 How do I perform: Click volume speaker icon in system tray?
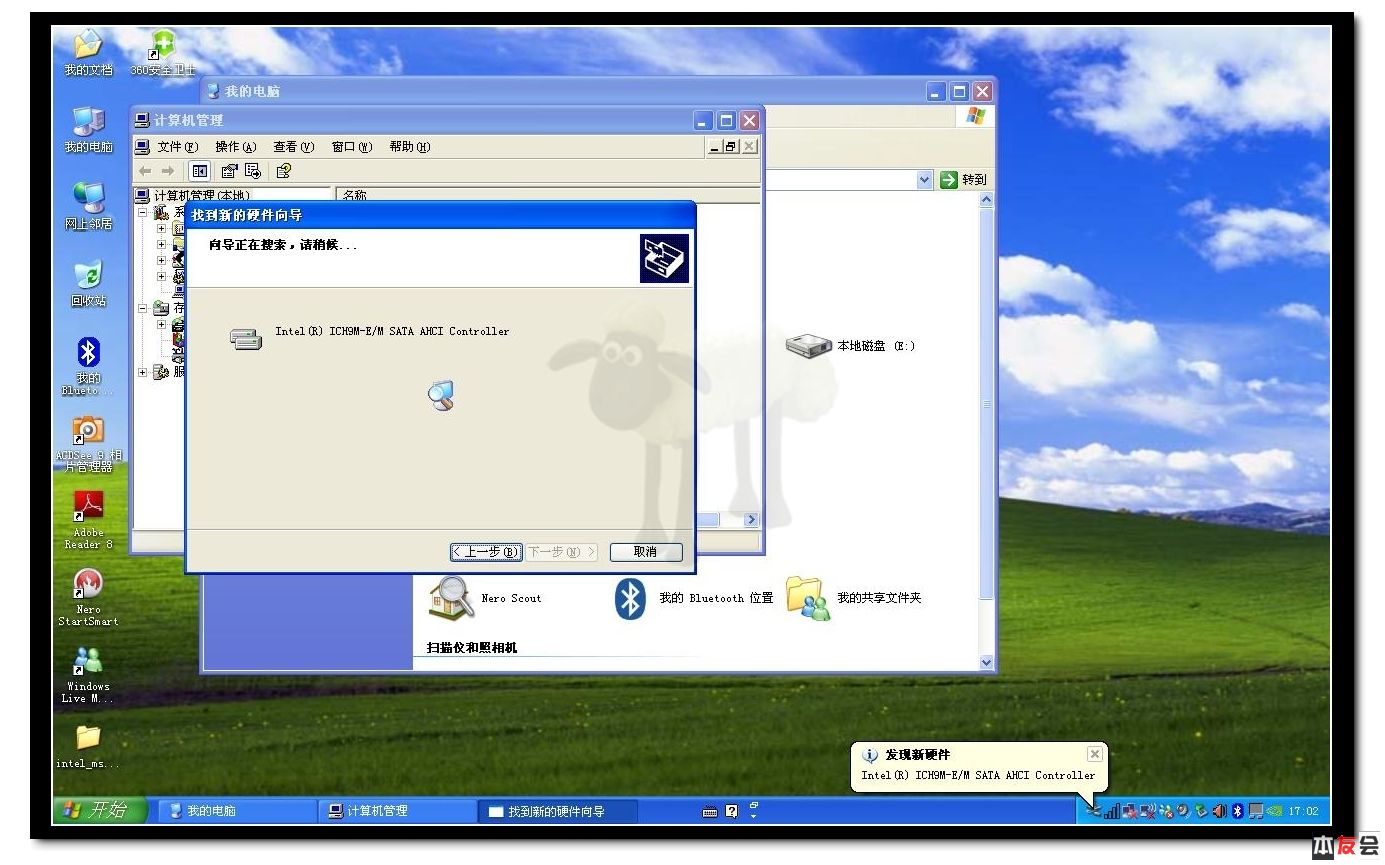(1219, 811)
